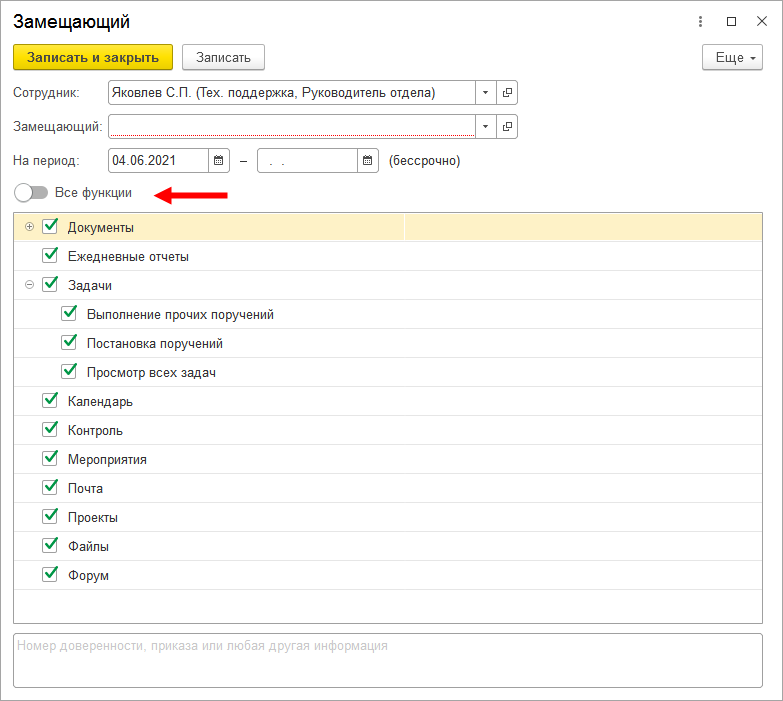Collapse the Задачи tree node
This screenshot has width=783, height=701.
click(x=29, y=285)
